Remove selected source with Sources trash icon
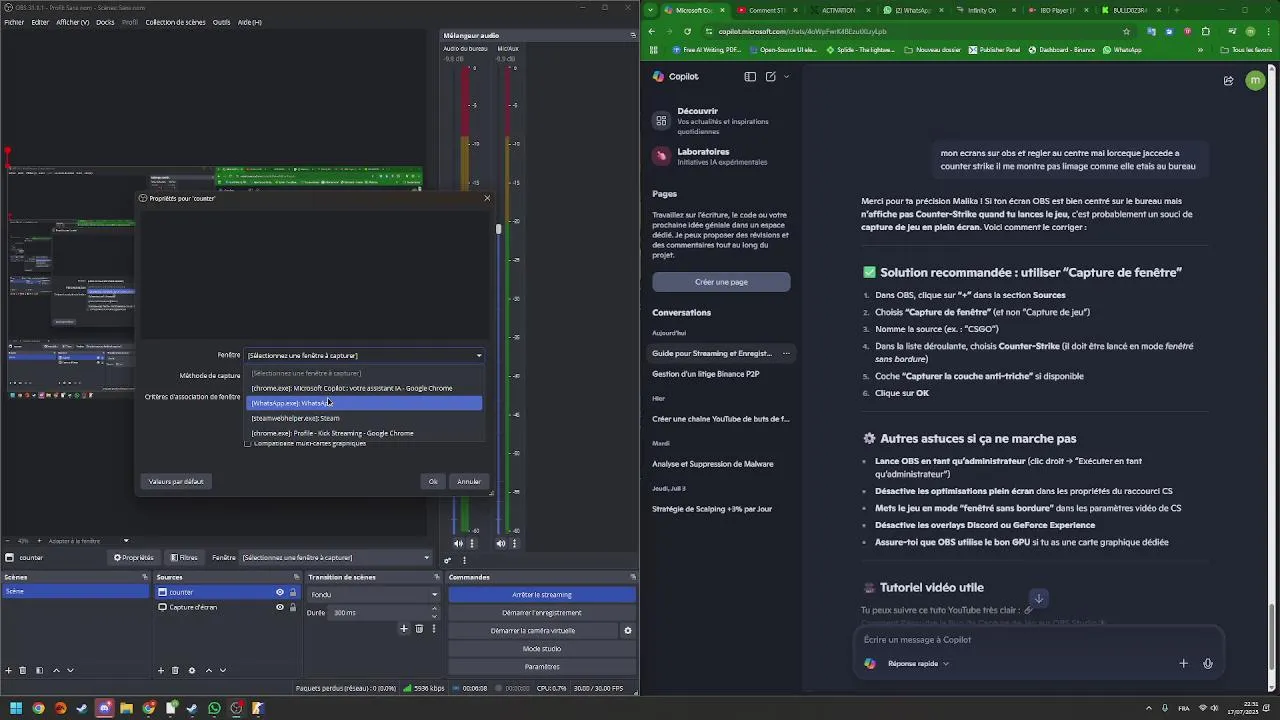Screen dimensions: 1280x720 [175, 670]
